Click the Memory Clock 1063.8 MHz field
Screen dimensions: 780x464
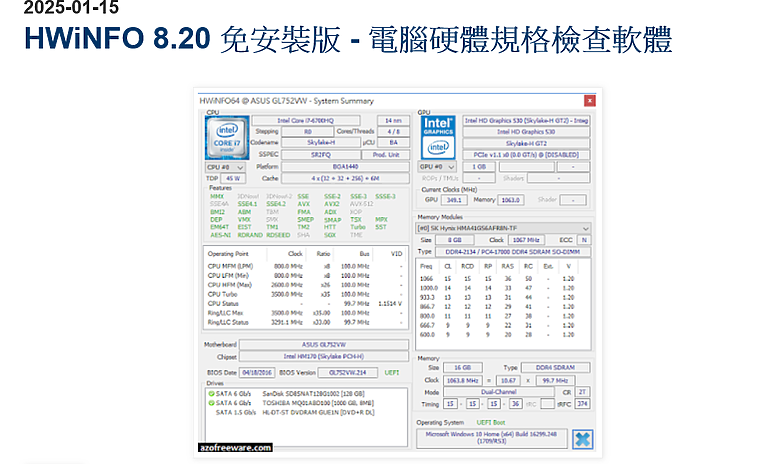pyautogui.click(x=463, y=380)
